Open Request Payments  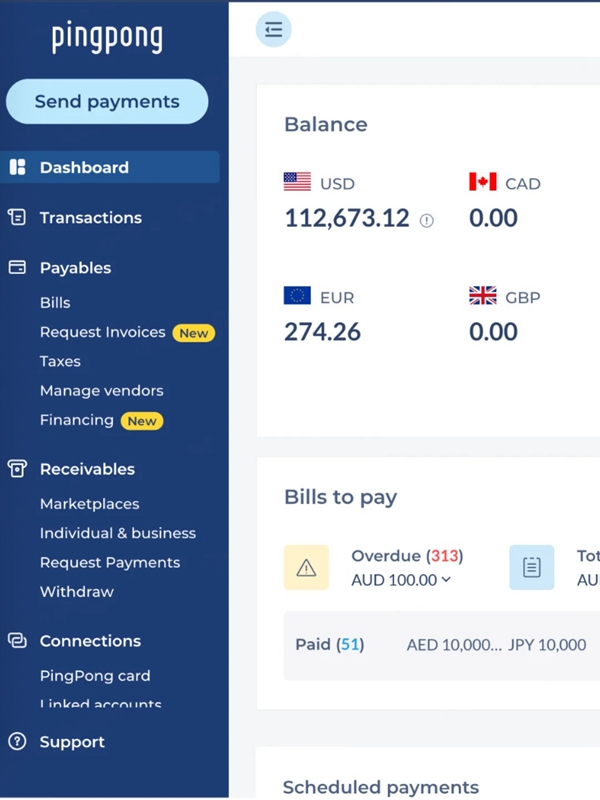(x=110, y=563)
